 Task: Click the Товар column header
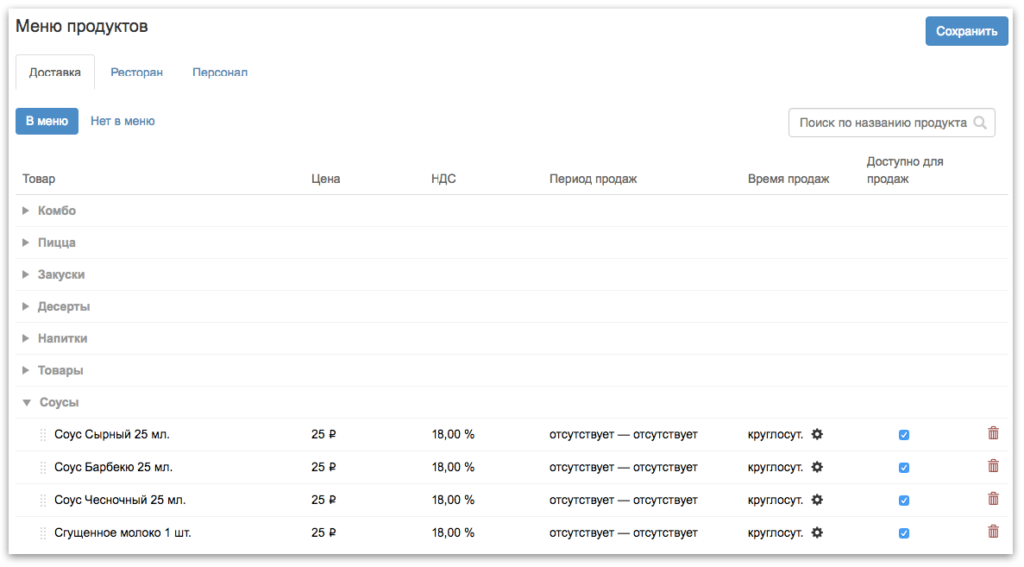tap(39, 178)
